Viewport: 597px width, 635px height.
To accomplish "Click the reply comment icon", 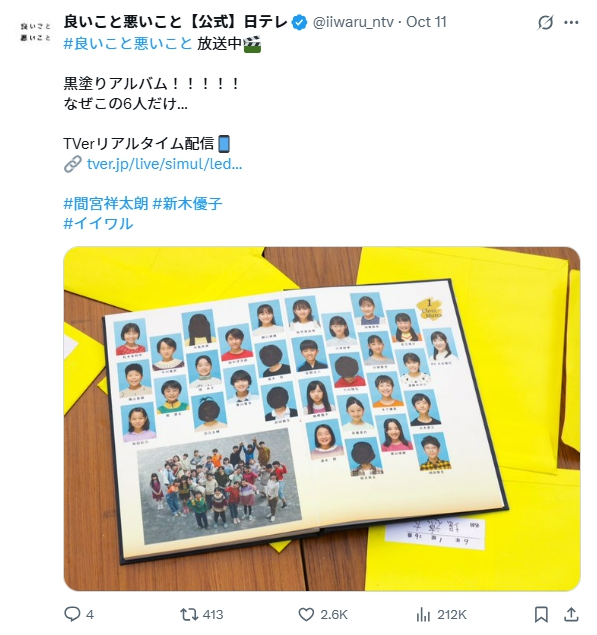I will tap(72, 614).
